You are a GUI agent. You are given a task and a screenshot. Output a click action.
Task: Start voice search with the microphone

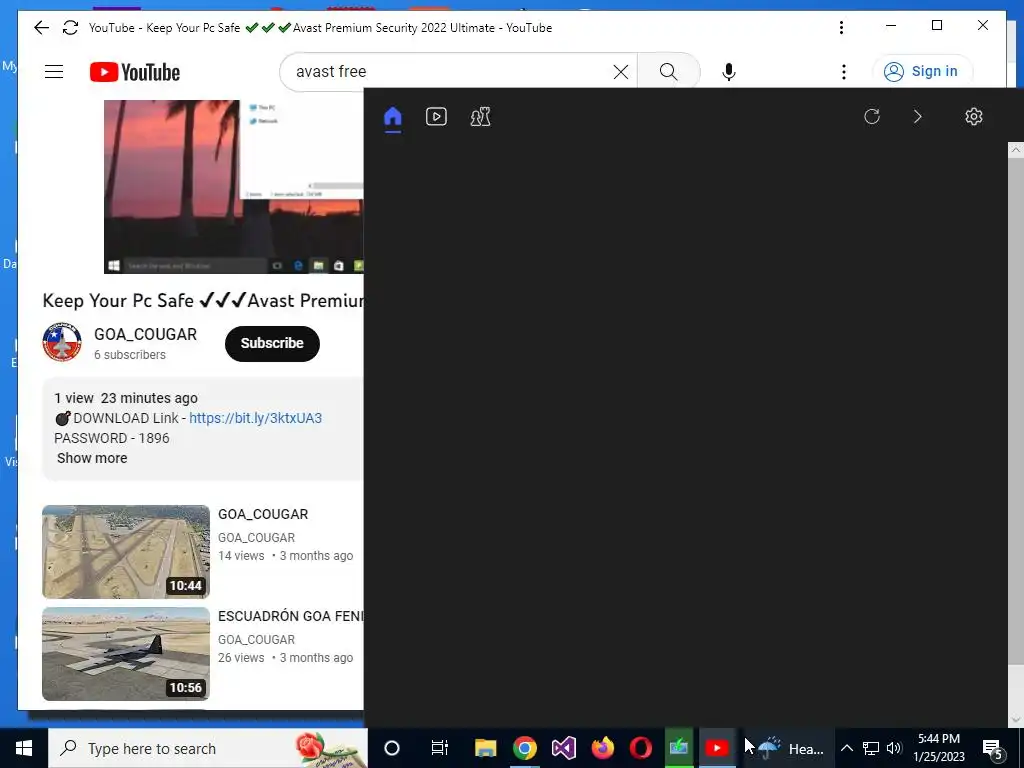click(x=729, y=72)
